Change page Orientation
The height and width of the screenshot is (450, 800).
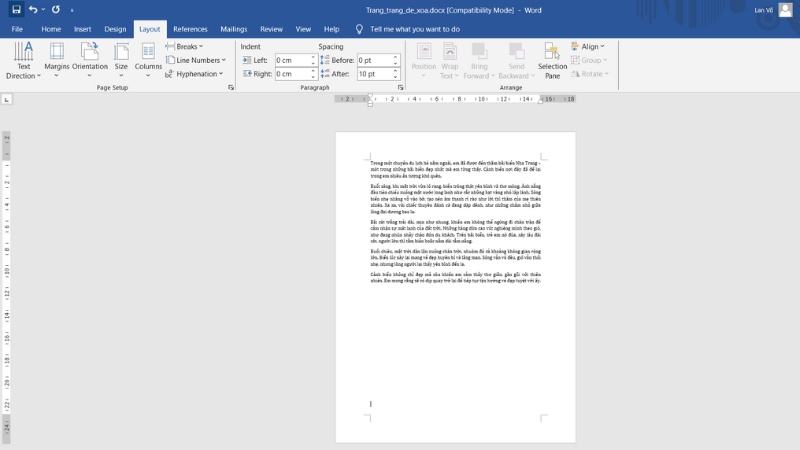(90, 60)
